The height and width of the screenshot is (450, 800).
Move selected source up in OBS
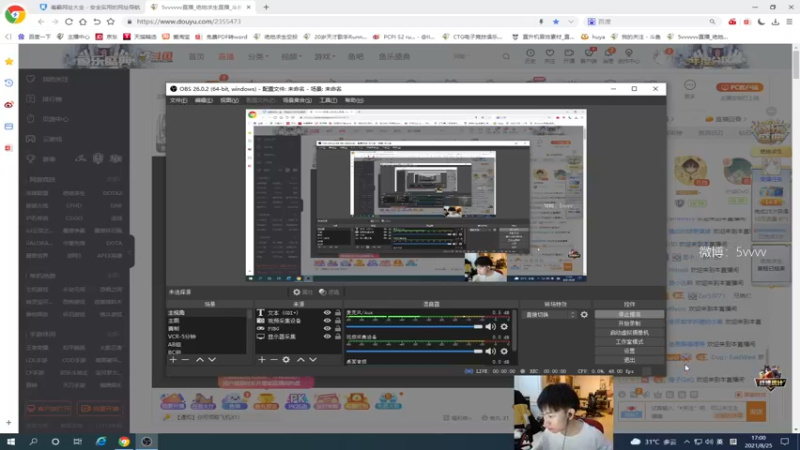301,360
